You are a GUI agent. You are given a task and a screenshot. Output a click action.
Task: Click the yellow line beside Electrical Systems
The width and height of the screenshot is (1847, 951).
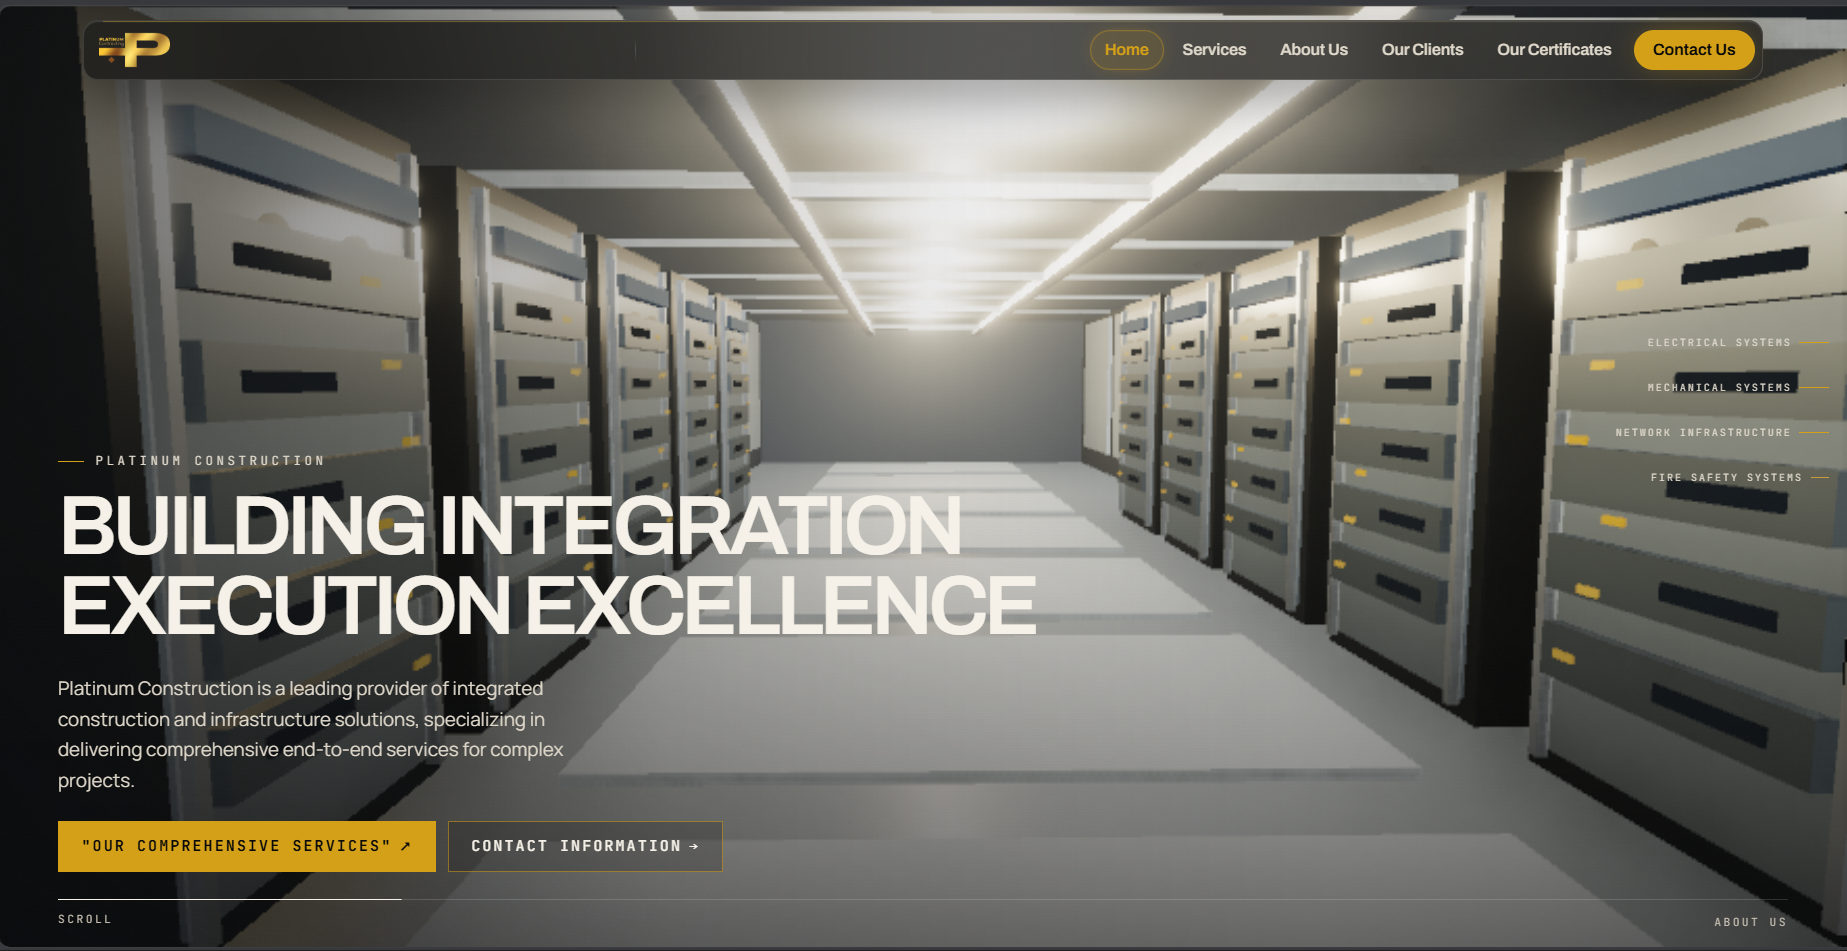(x=1814, y=343)
